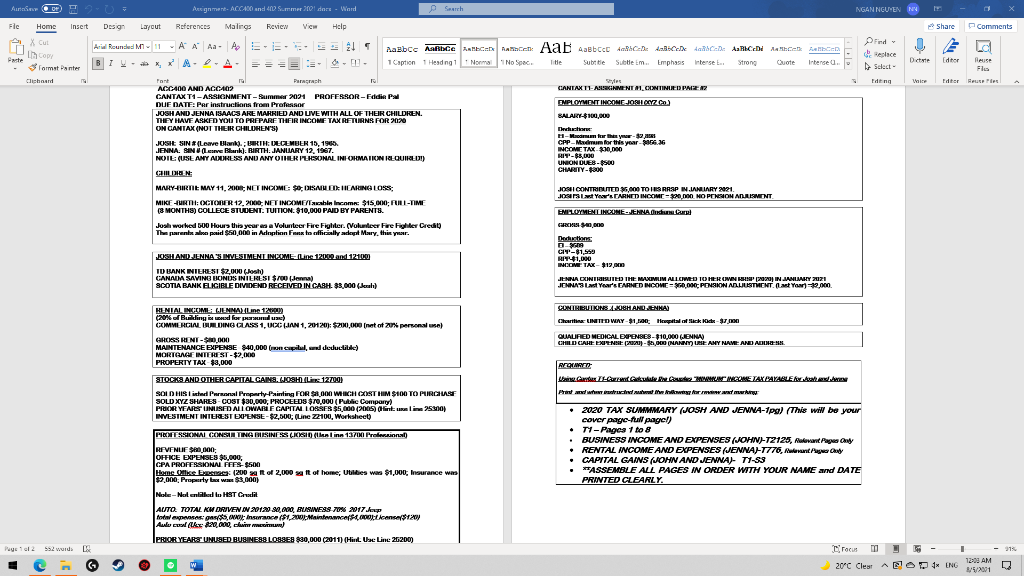Click the text highlight color marker

pos(206,63)
